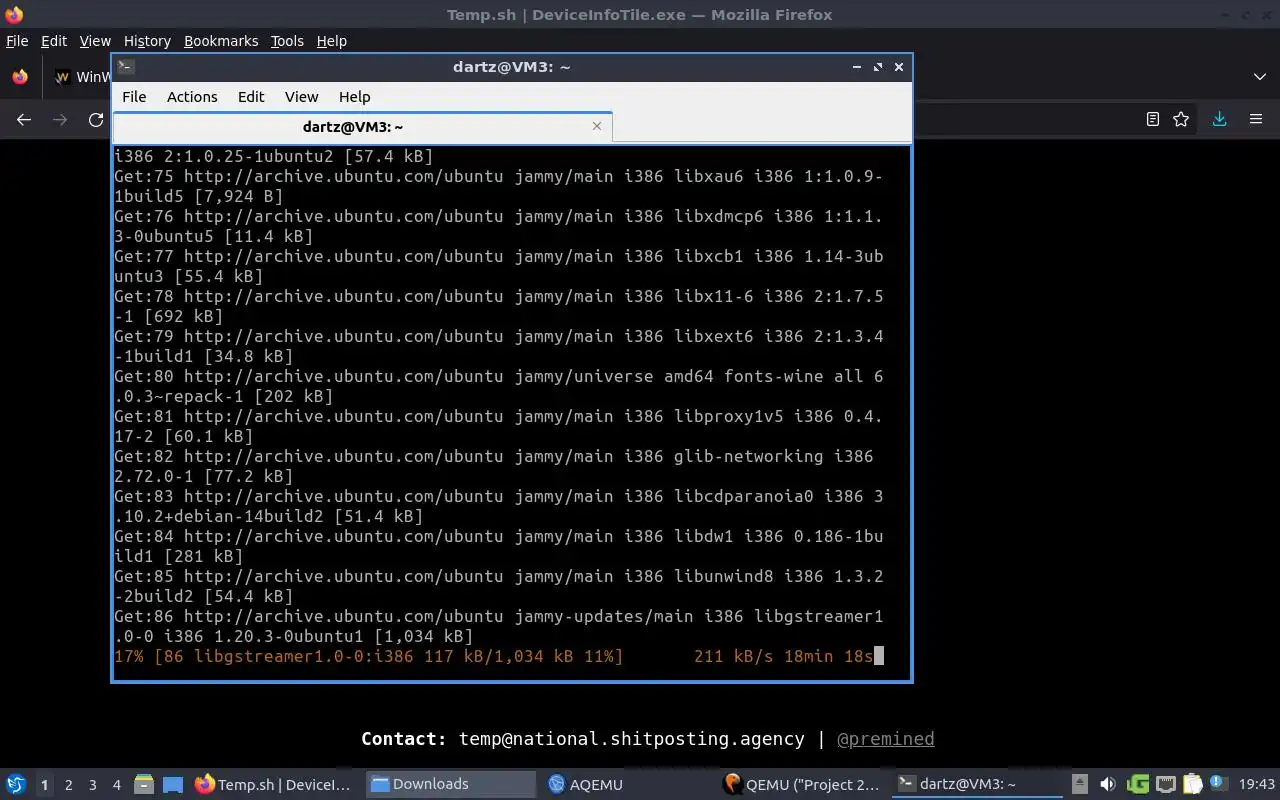Open the terminal Help menu

355,97
